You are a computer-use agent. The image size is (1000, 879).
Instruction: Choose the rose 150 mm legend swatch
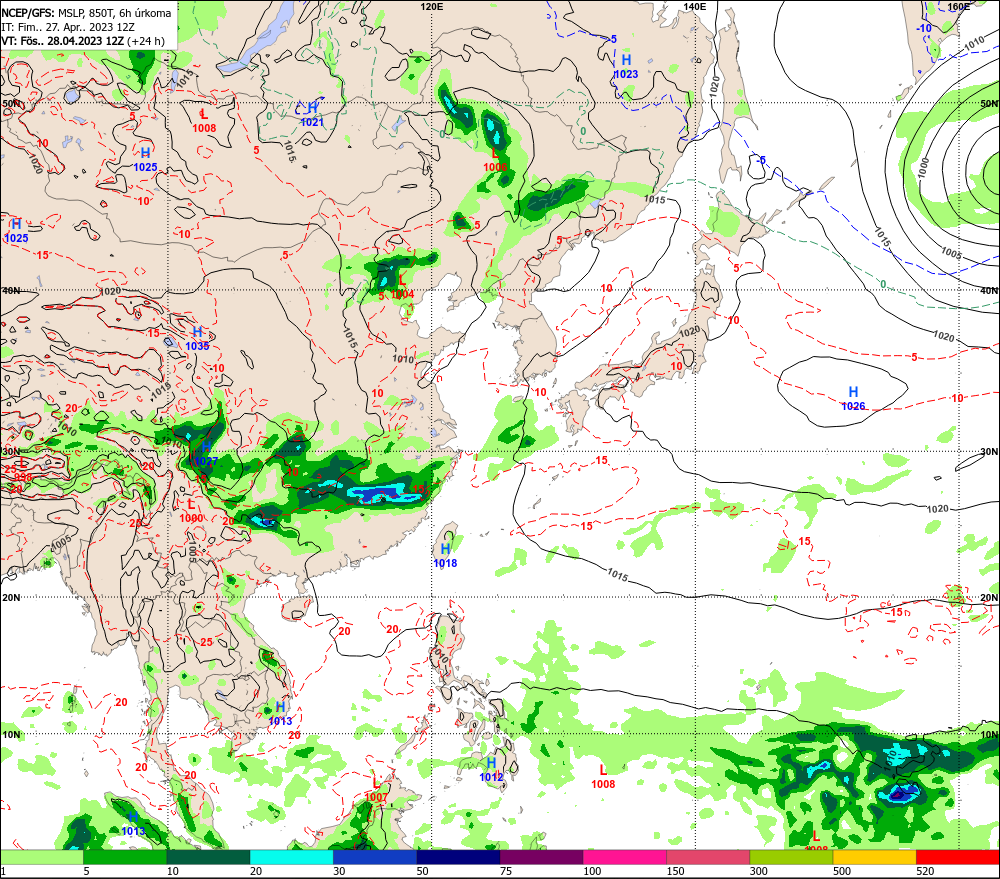[x=708, y=857]
